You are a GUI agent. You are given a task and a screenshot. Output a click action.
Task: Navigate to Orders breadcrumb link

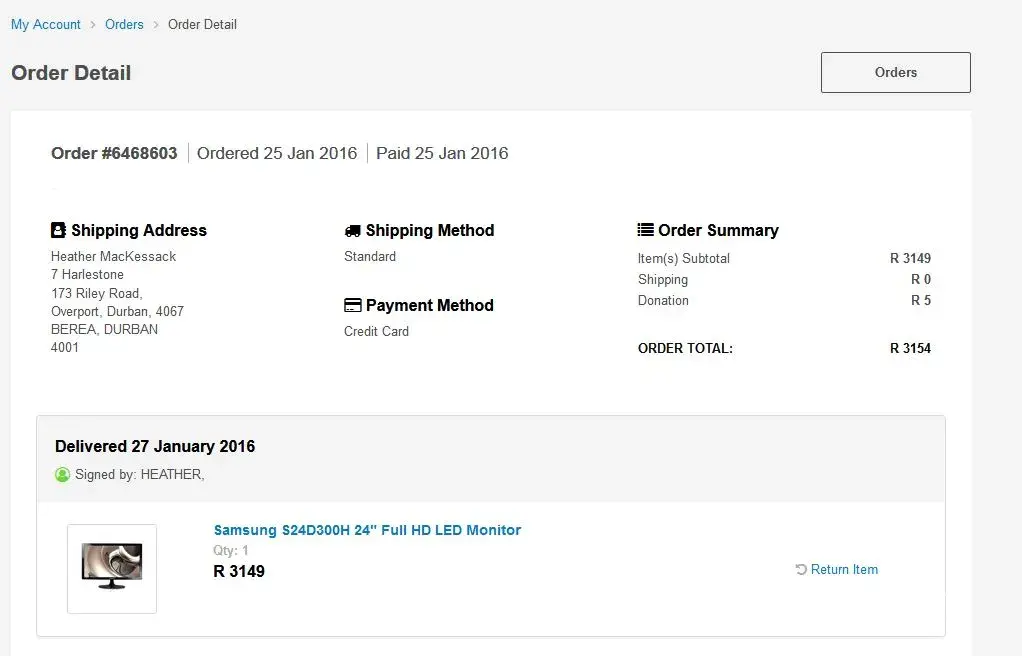[124, 24]
